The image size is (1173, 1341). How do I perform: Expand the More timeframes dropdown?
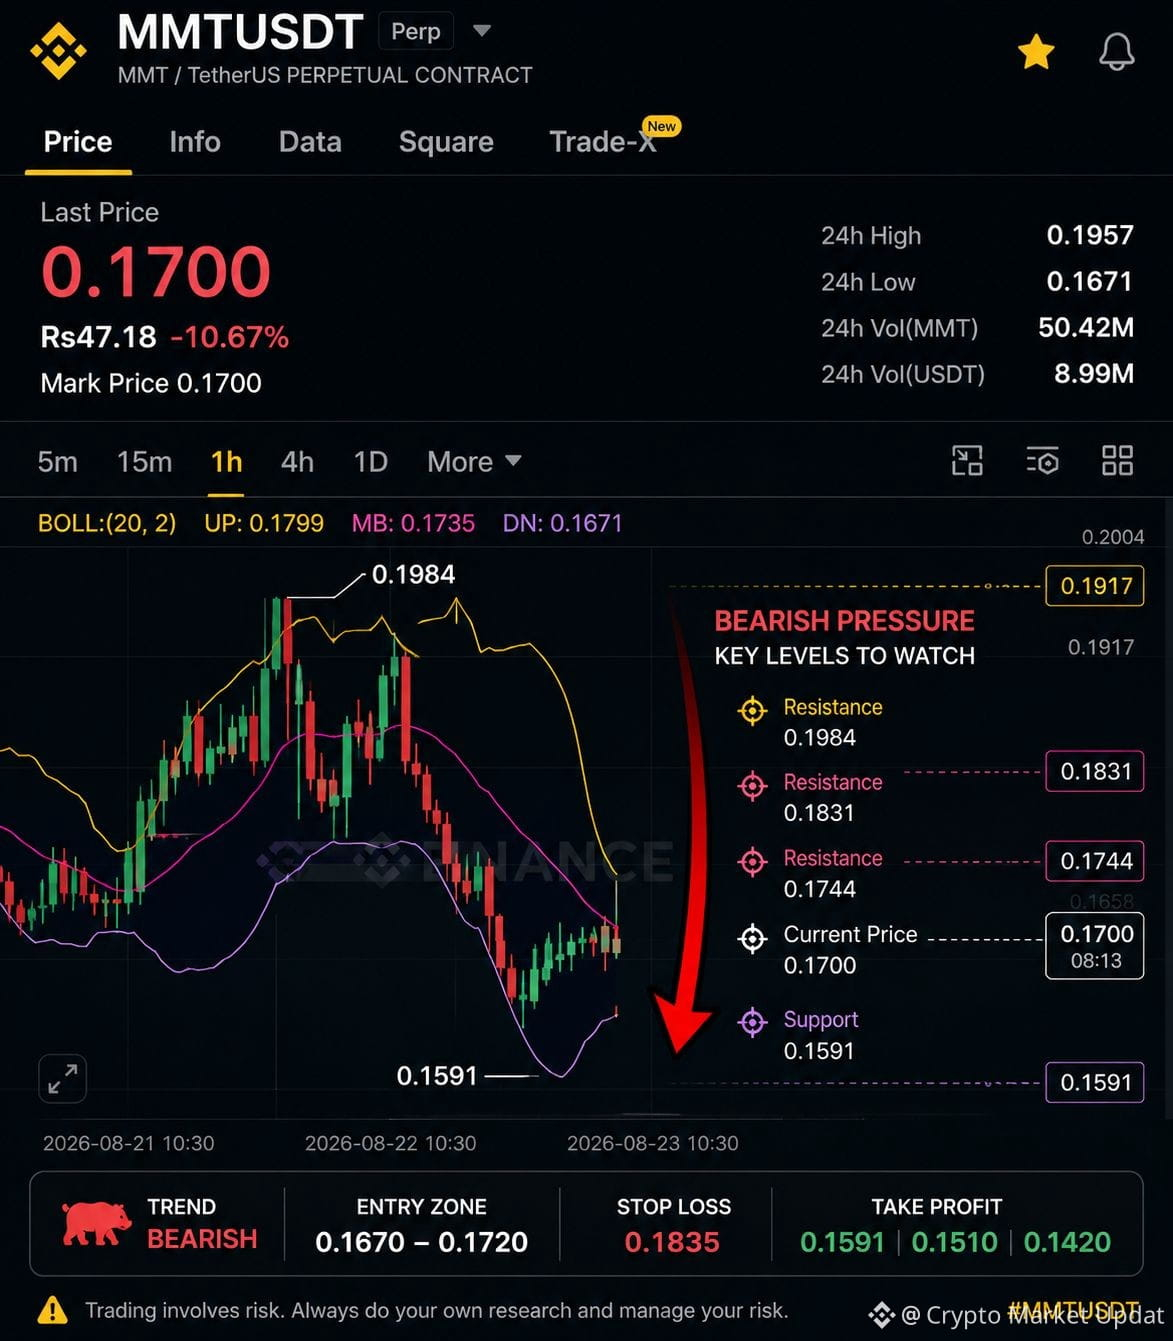(x=474, y=462)
